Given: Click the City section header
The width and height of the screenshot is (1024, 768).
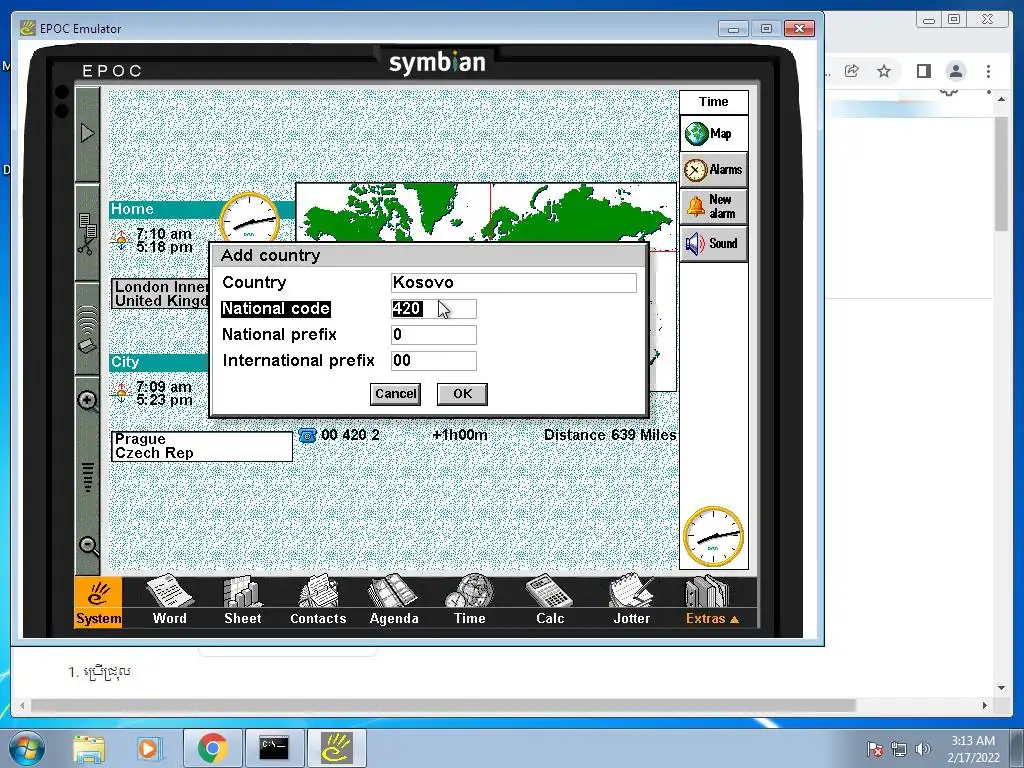Looking at the screenshot, I should coord(159,362).
